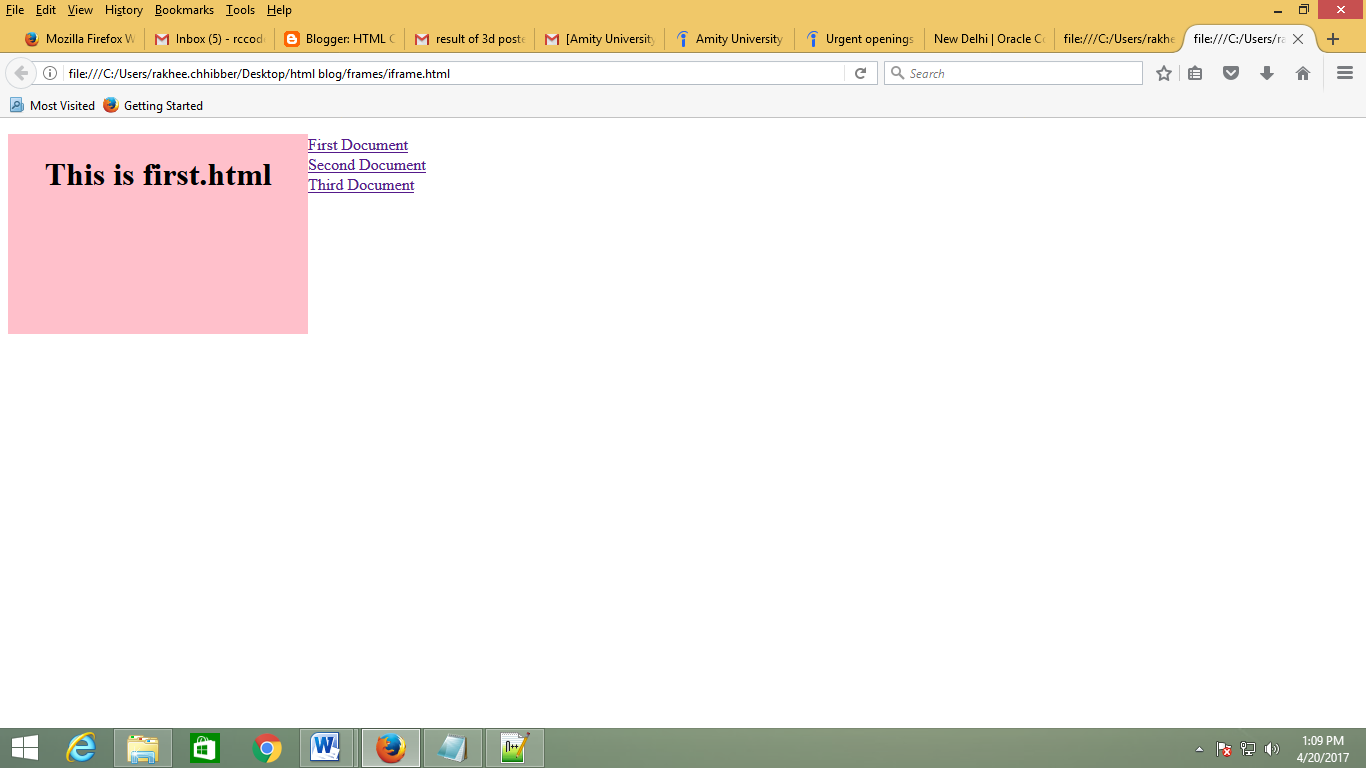Open the Pocket save icon
This screenshot has width=1366, height=768.
(1231, 72)
